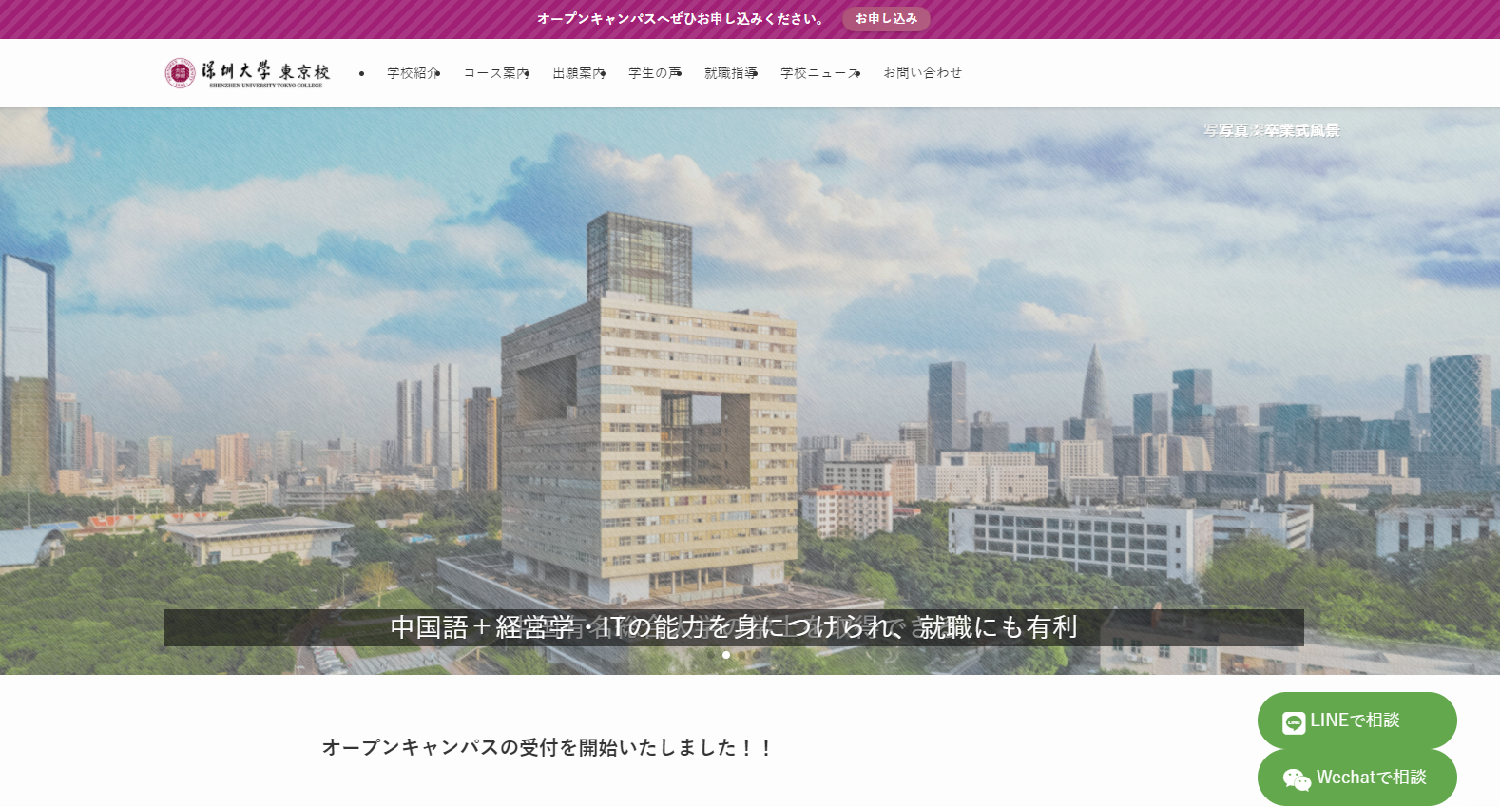Click the WeChat speech bubble icon
Viewport: 1500px width, 807px height.
pos(1296,779)
